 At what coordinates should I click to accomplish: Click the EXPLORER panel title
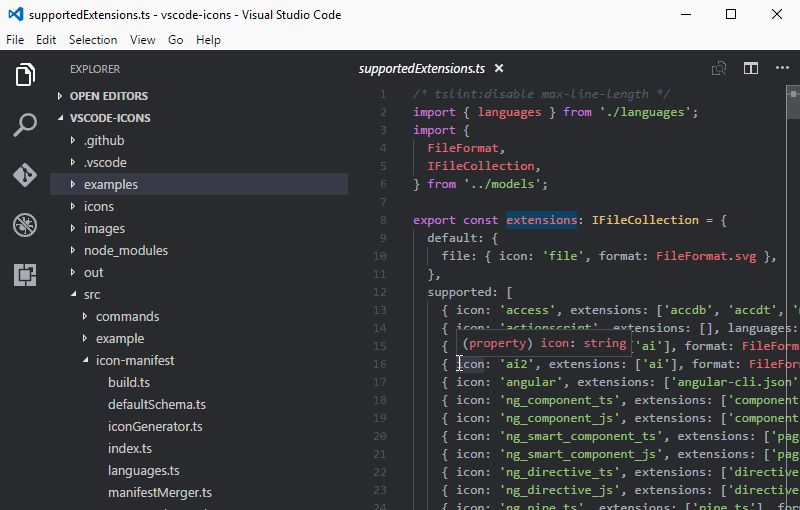click(95, 69)
